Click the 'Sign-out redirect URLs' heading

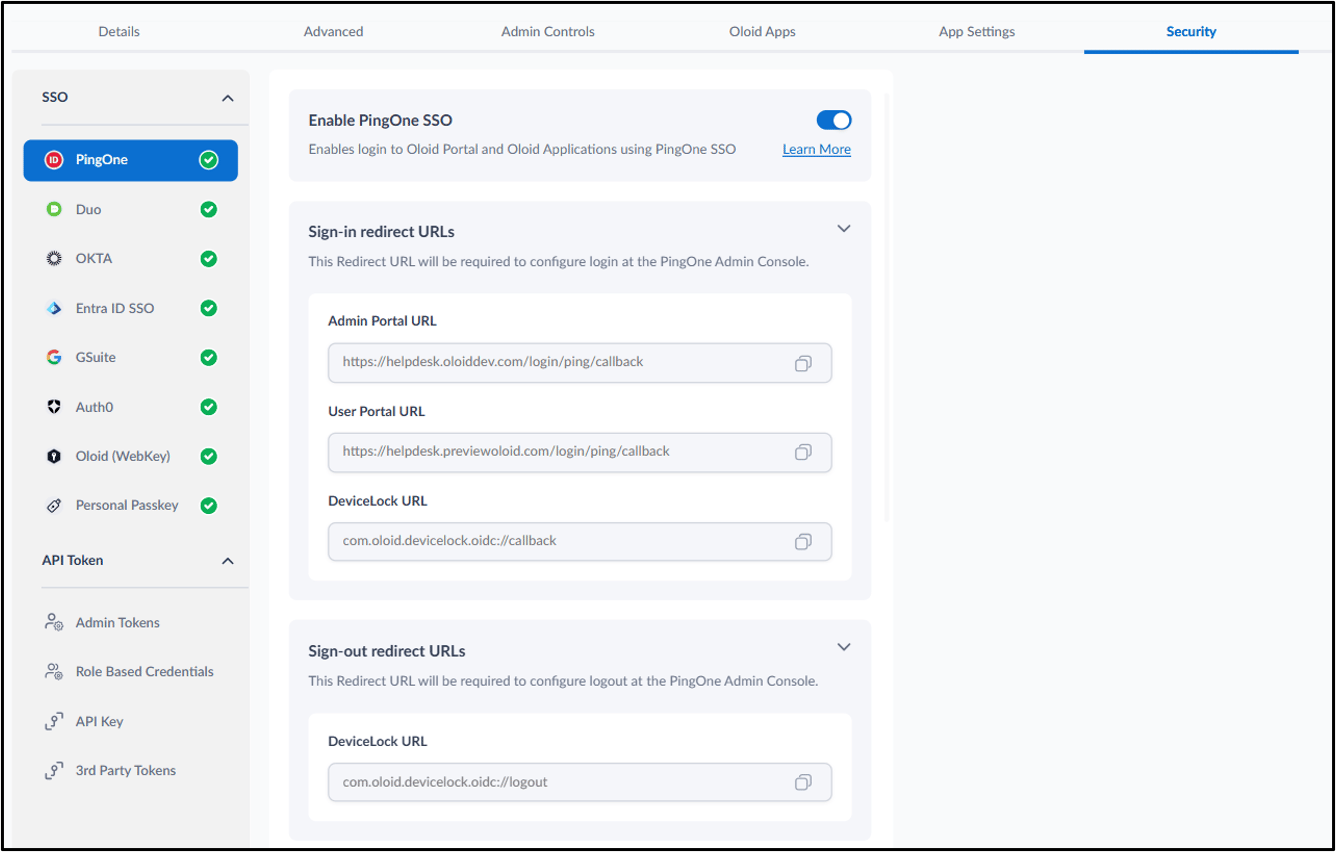(x=387, y=651)
